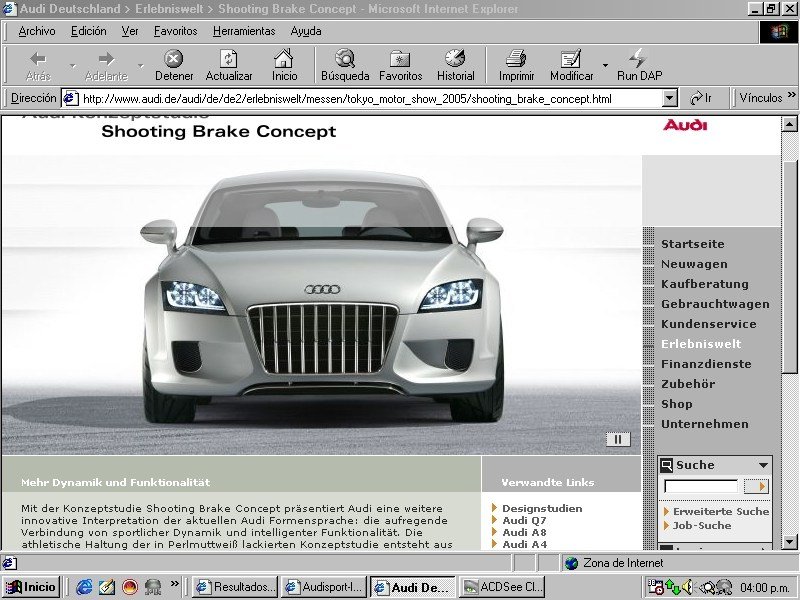800x600 pixels.
Task: Open the Unternehmen navigation link
Action: [704, 424]
